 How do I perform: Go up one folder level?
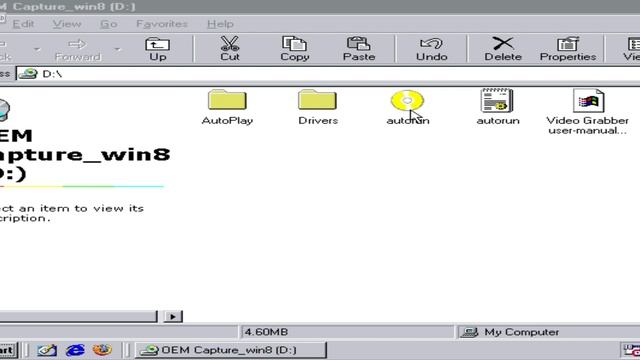[158, 49]
